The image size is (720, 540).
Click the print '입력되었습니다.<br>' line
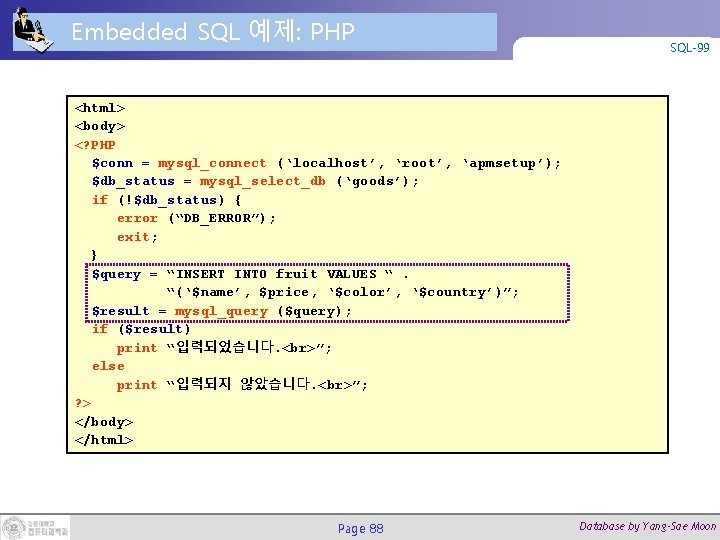(224, 347)
